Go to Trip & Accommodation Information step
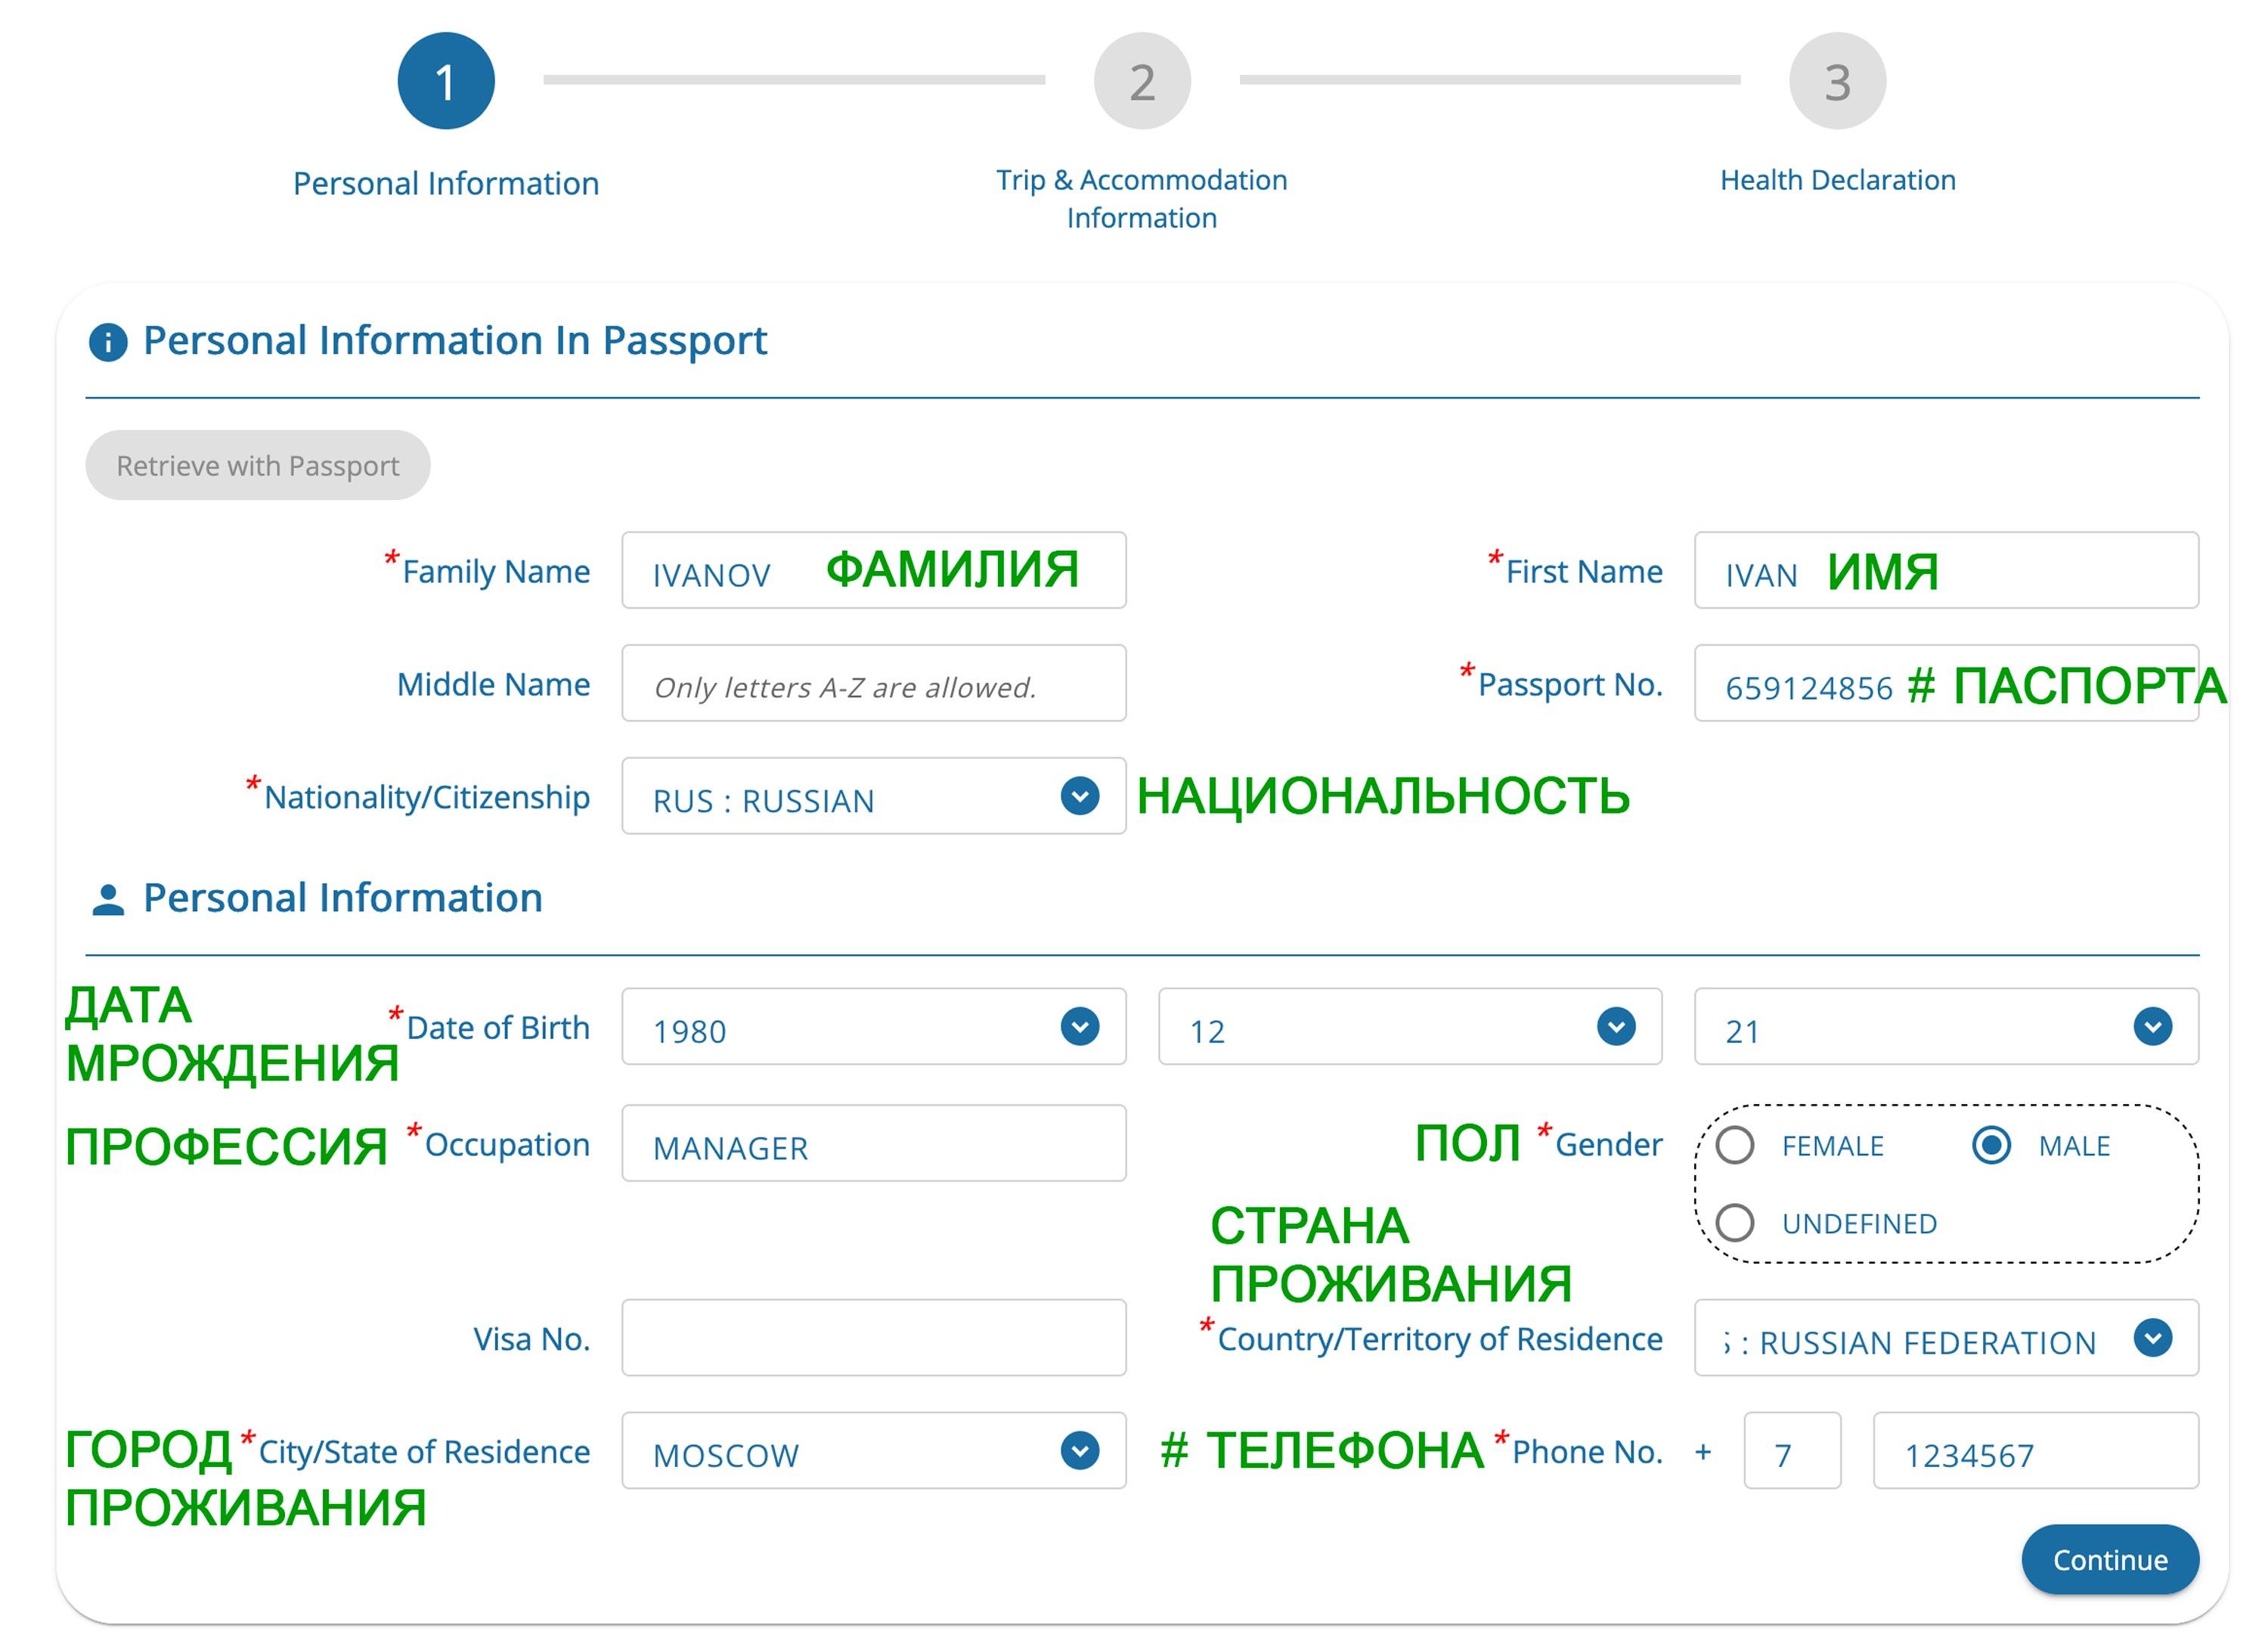Screen dimensions: 2268x1644 (1141, 198)
